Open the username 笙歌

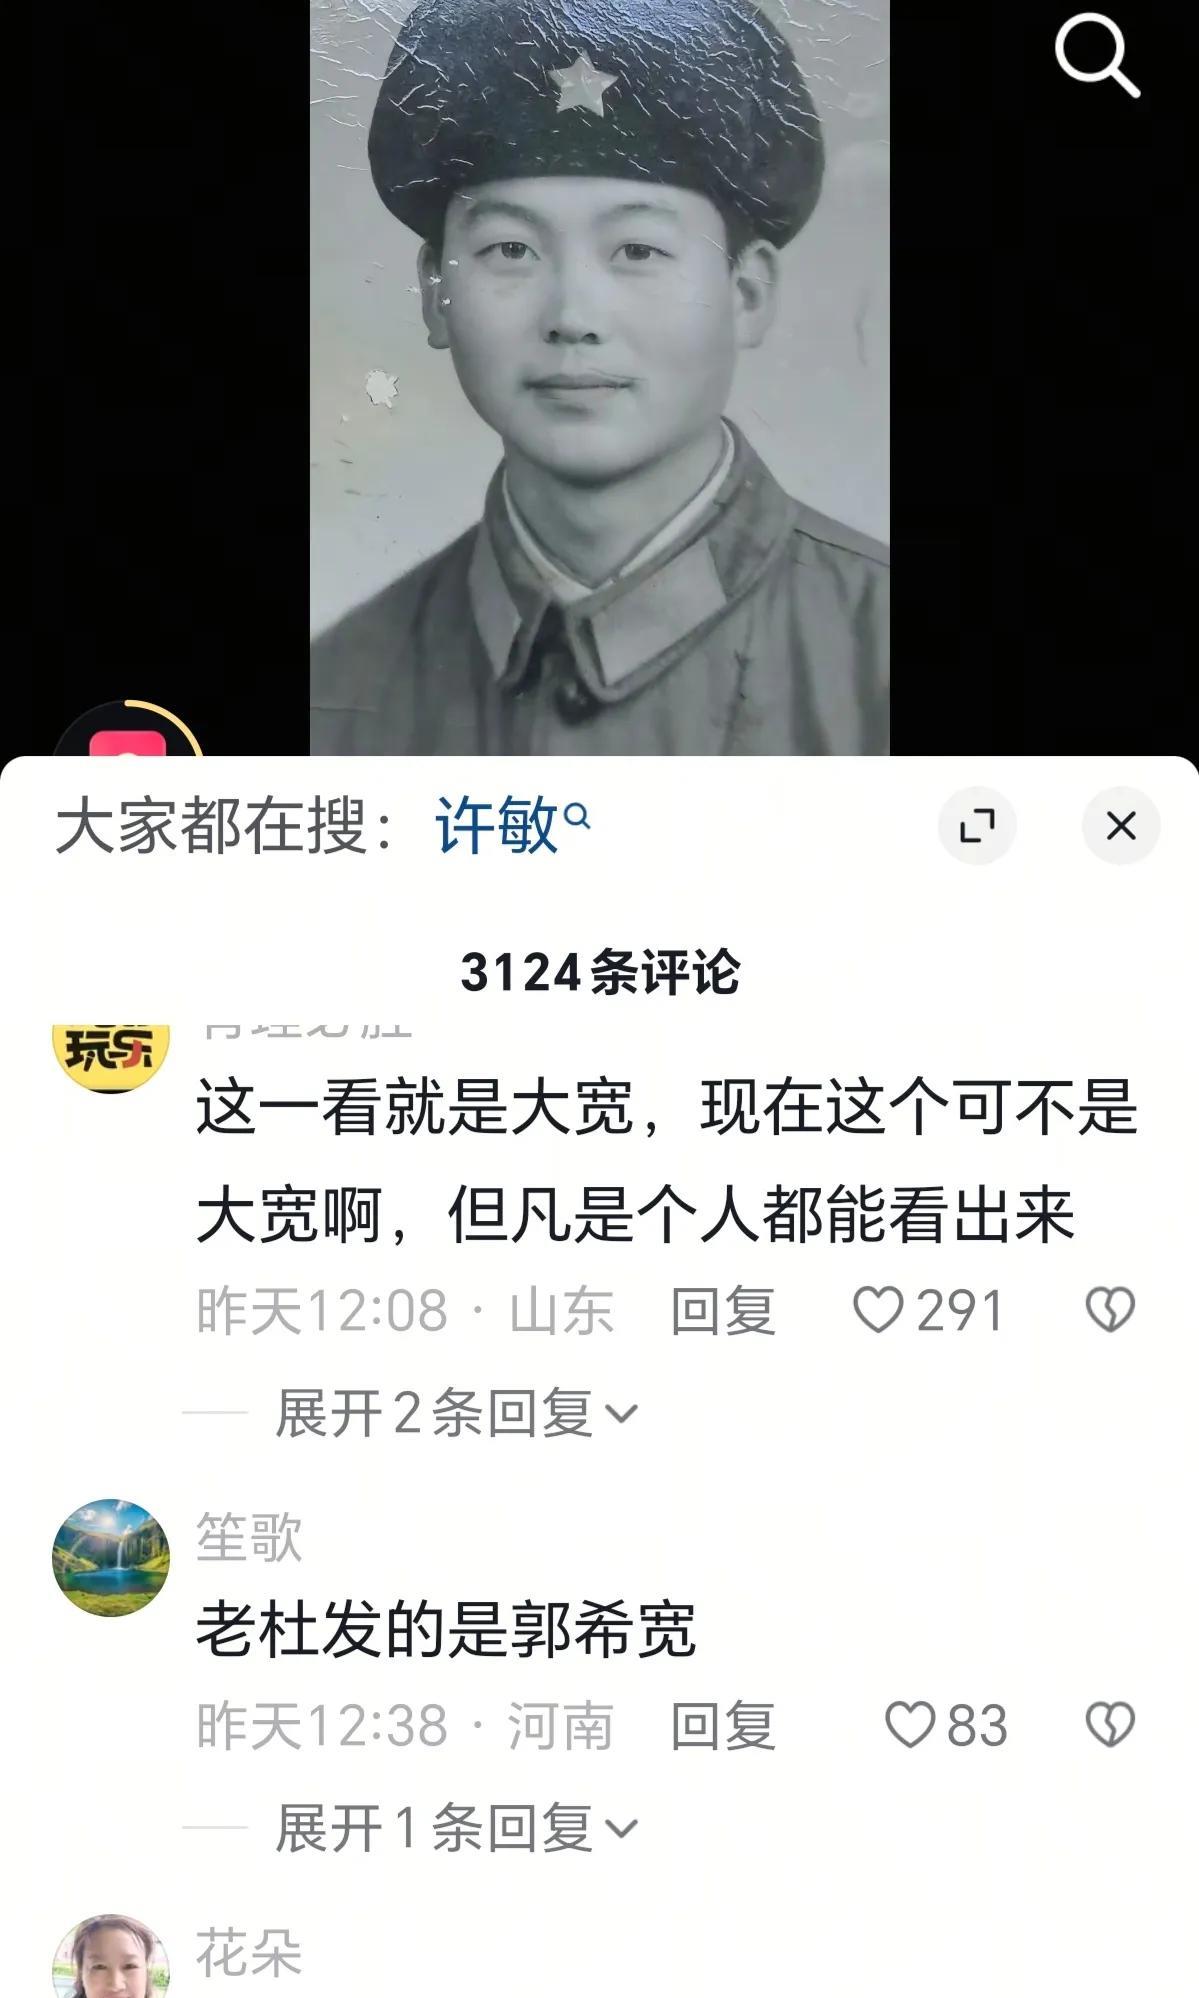tap(249, 1536)
